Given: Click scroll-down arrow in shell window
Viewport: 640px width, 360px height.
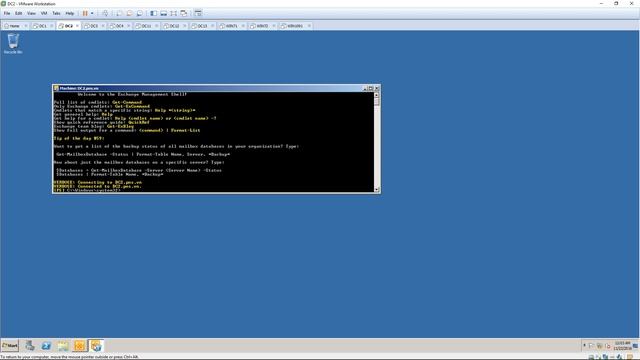Looking at the screenshot, I should (377, 189).
